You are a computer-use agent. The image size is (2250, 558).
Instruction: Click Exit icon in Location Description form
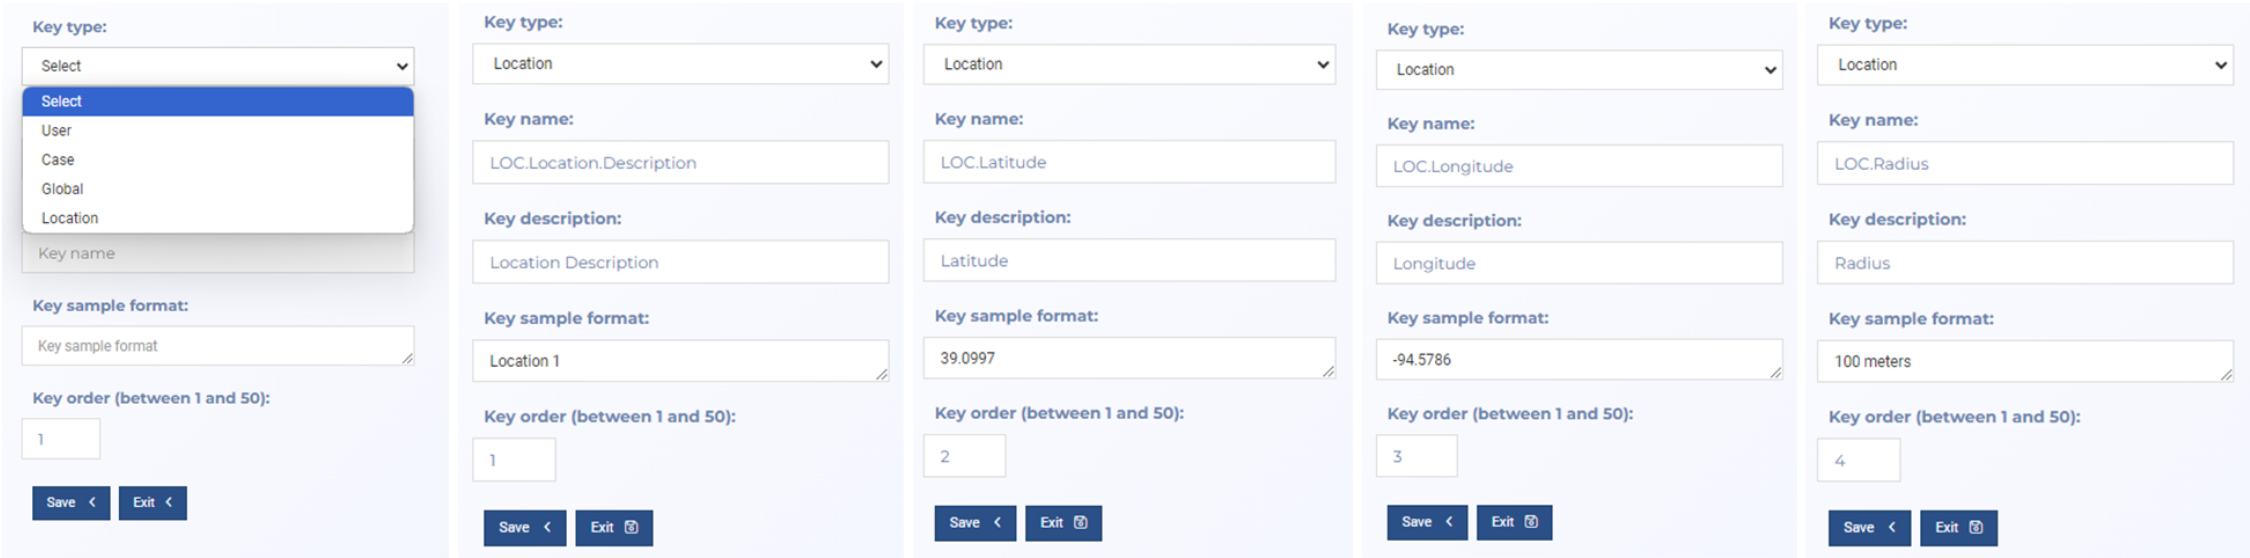pos(632,528)
